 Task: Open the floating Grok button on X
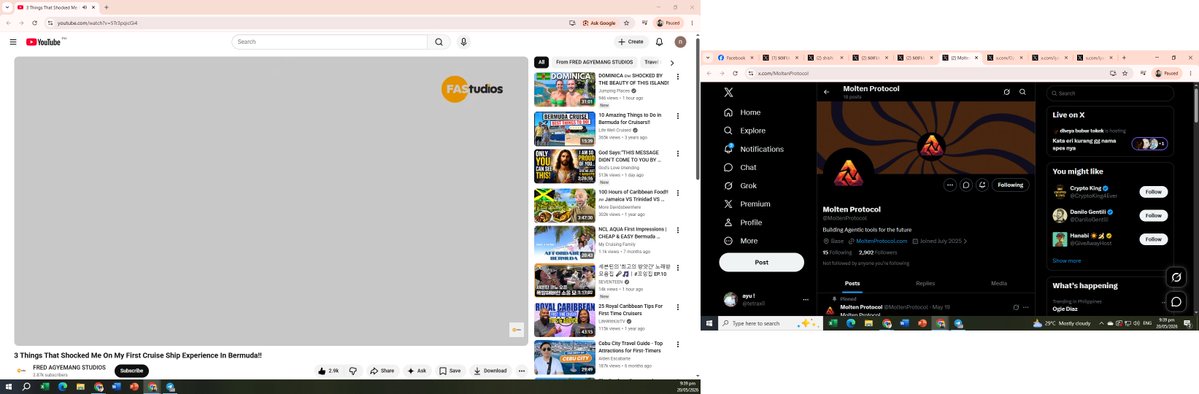pyautogui.click(x=1176, y=277)
